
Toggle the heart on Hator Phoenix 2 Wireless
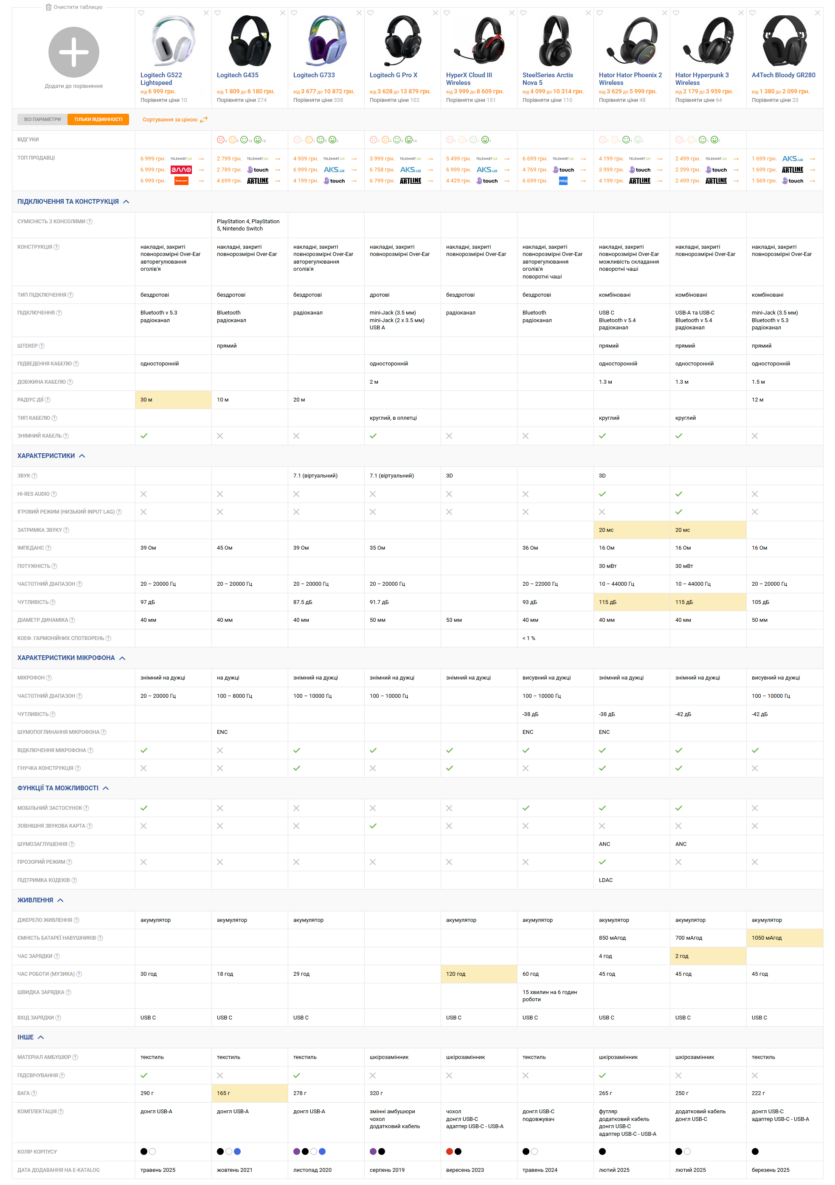click(x=599, y=13)
